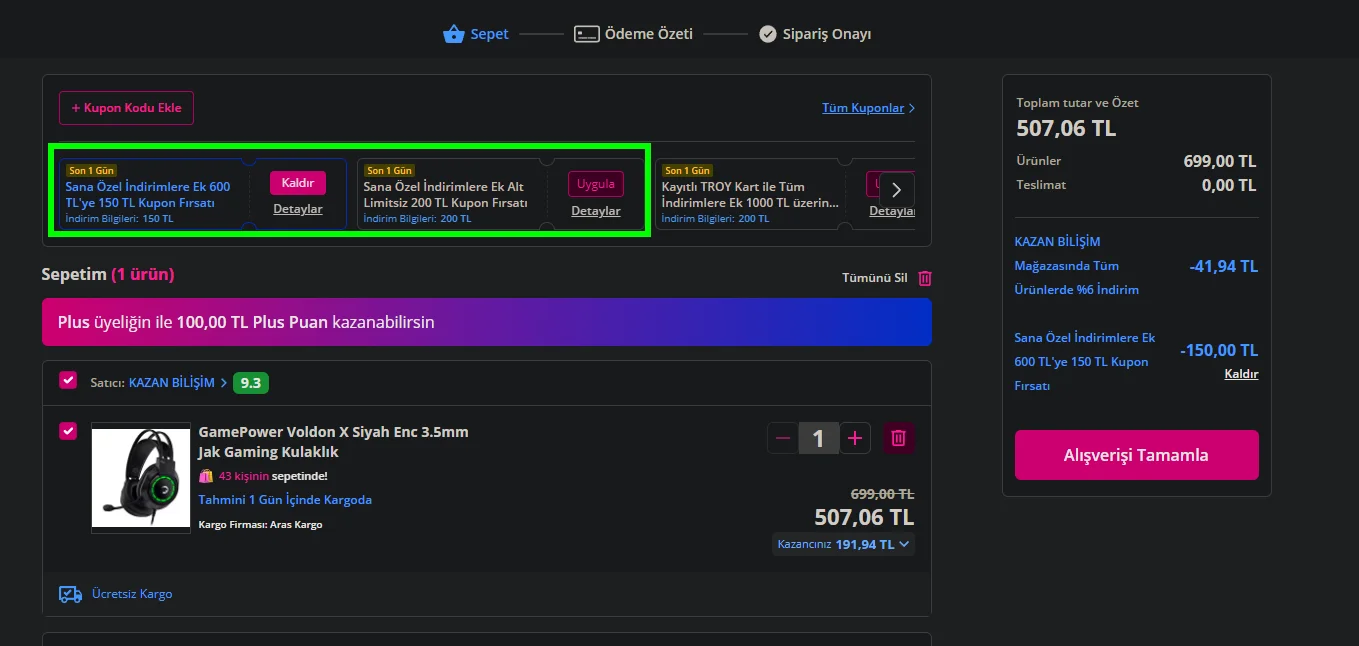Delete the headset with its trash icon
This screenshot has width=1359, height=646.
pyautogui.click(x=898, y=438)
